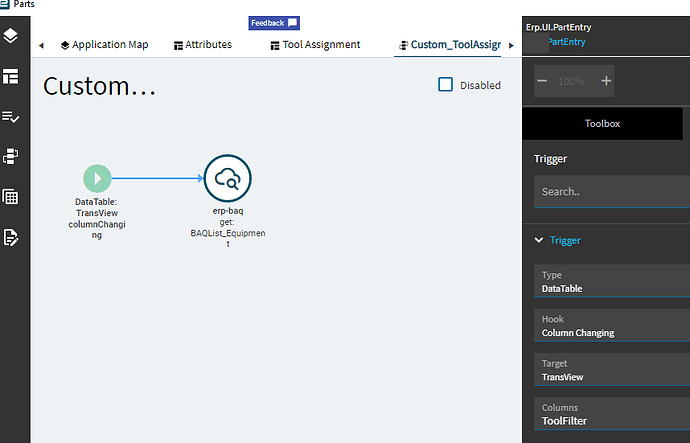Click the PartEntry link
This screenshot has width=690, height=443.
(x=566, y=42)
